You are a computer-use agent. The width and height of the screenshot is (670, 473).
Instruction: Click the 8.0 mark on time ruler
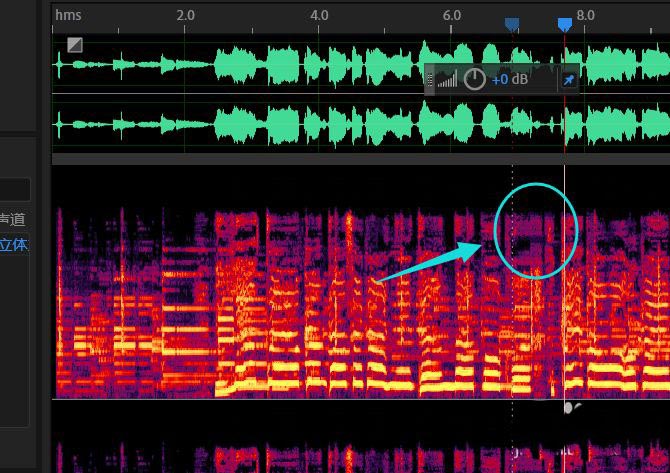[586, 15]
